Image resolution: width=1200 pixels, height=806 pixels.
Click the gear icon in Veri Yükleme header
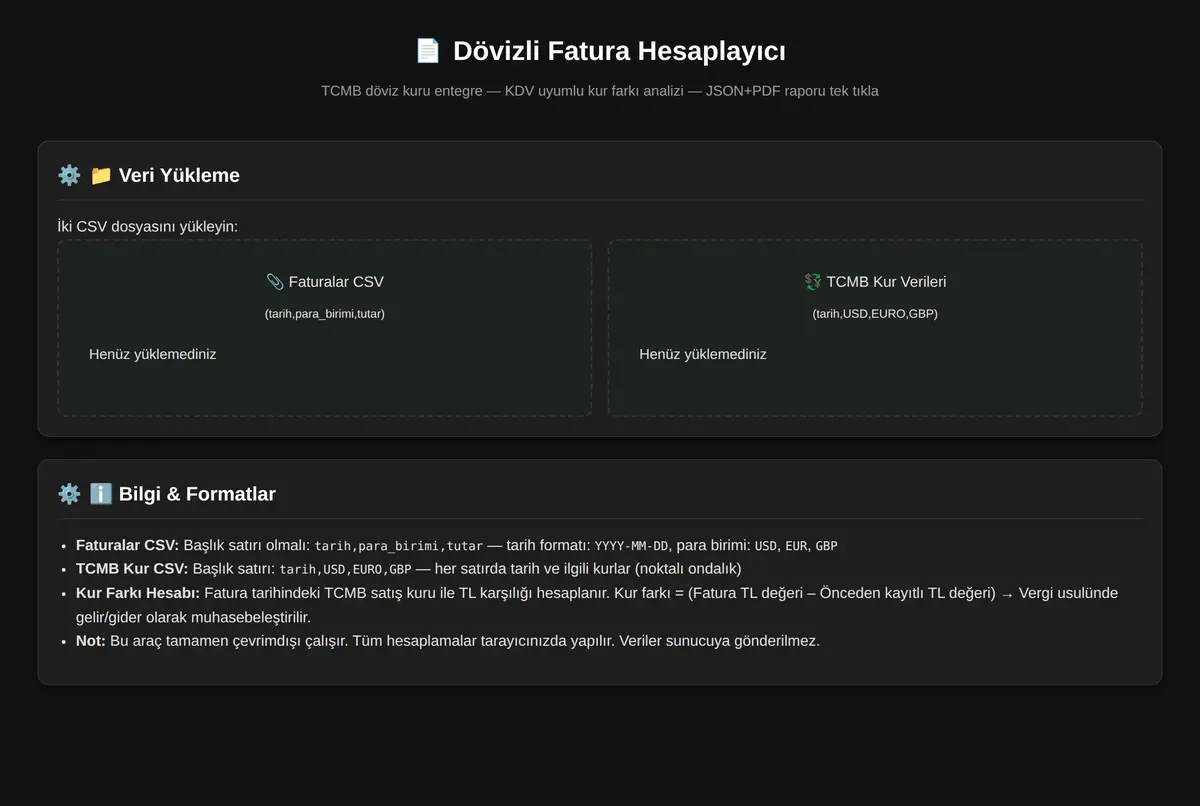point(69,175)
